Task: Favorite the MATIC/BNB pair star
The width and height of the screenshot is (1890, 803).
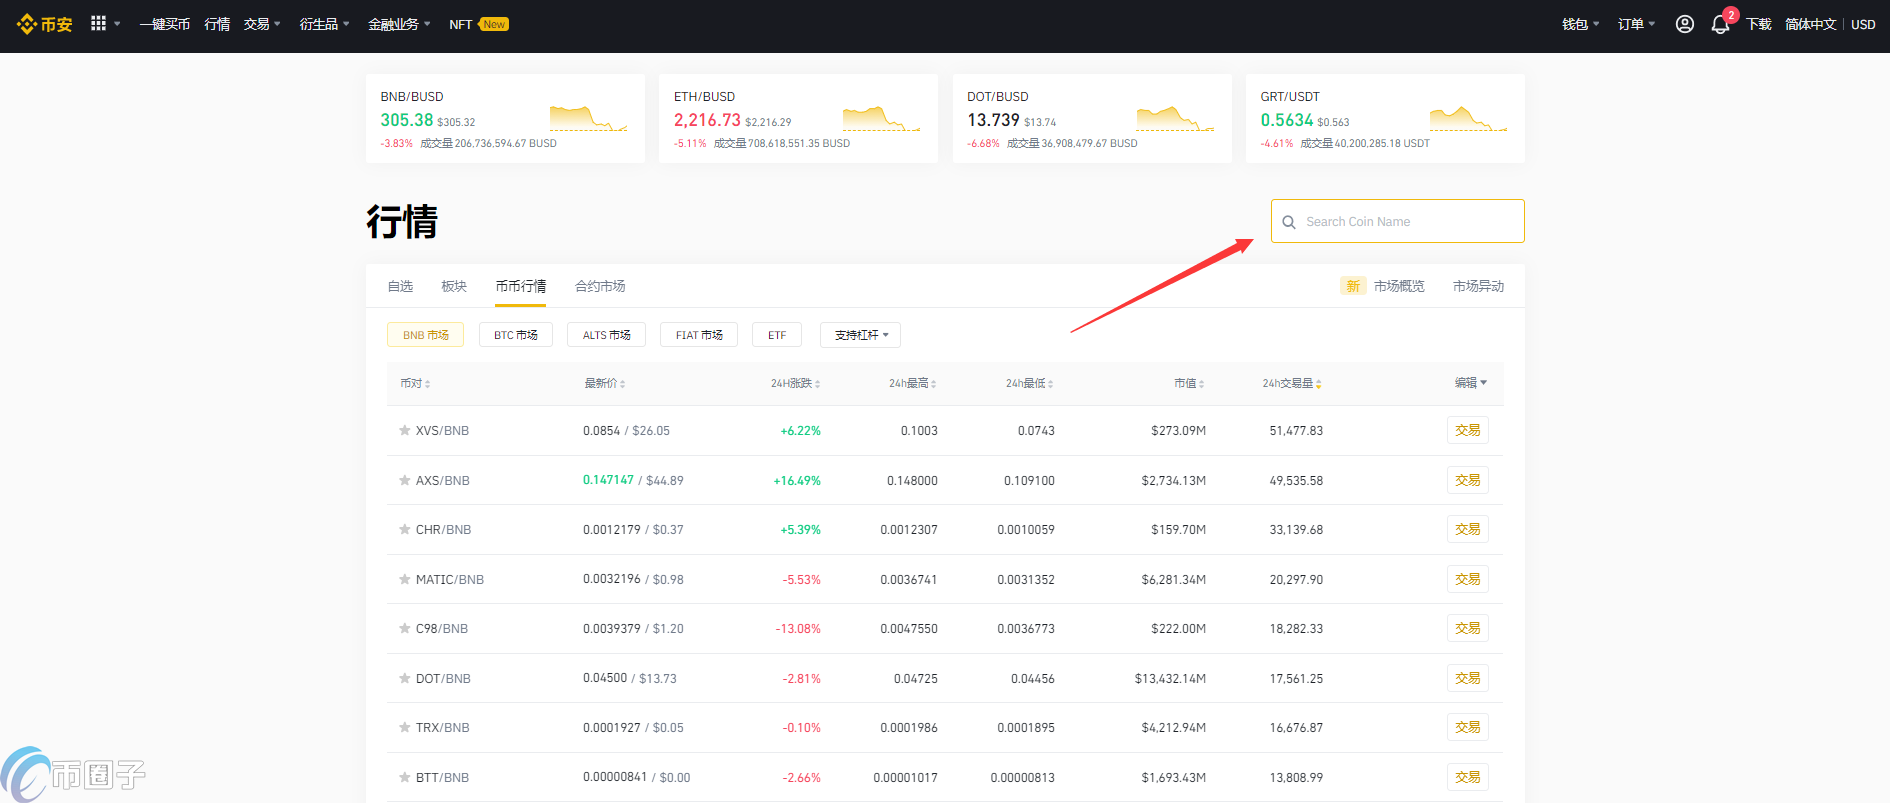Action: coord(405,580)
